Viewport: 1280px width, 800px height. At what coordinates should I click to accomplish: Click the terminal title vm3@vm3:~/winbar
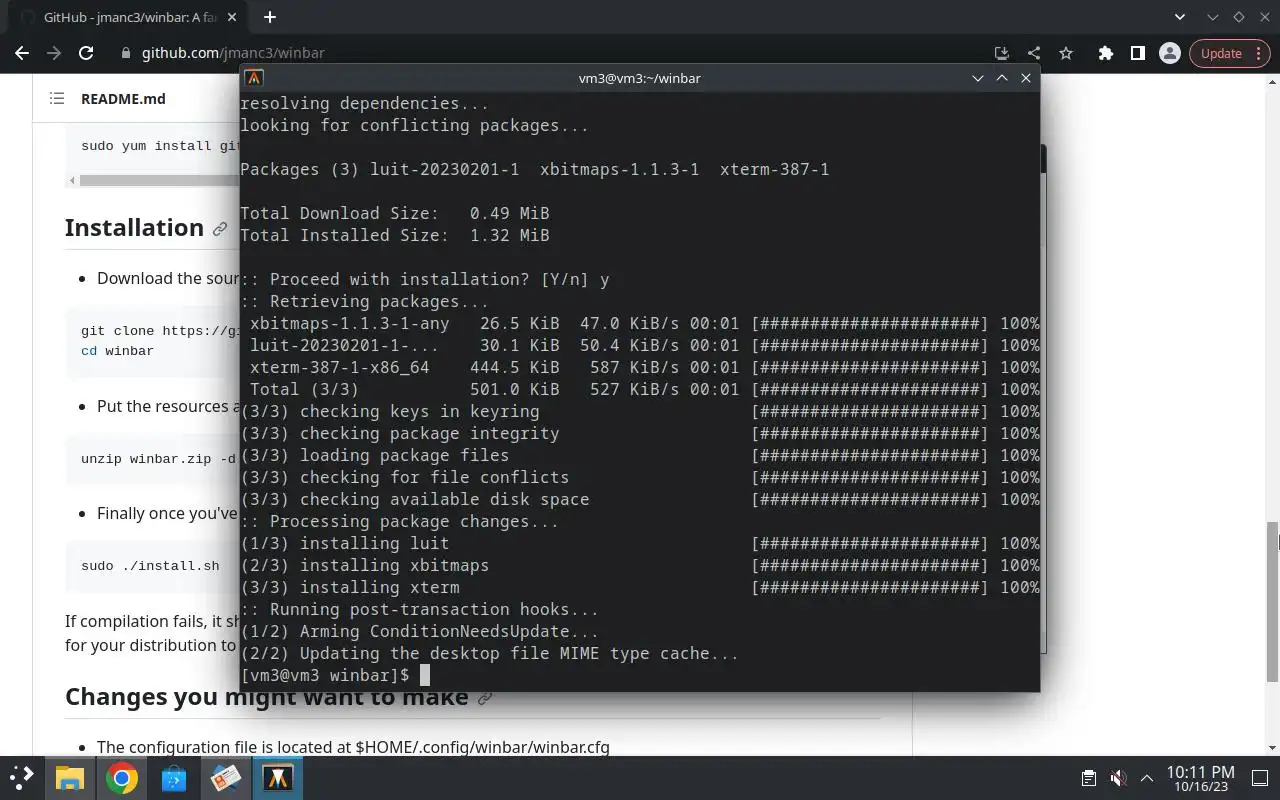point(640,78)
